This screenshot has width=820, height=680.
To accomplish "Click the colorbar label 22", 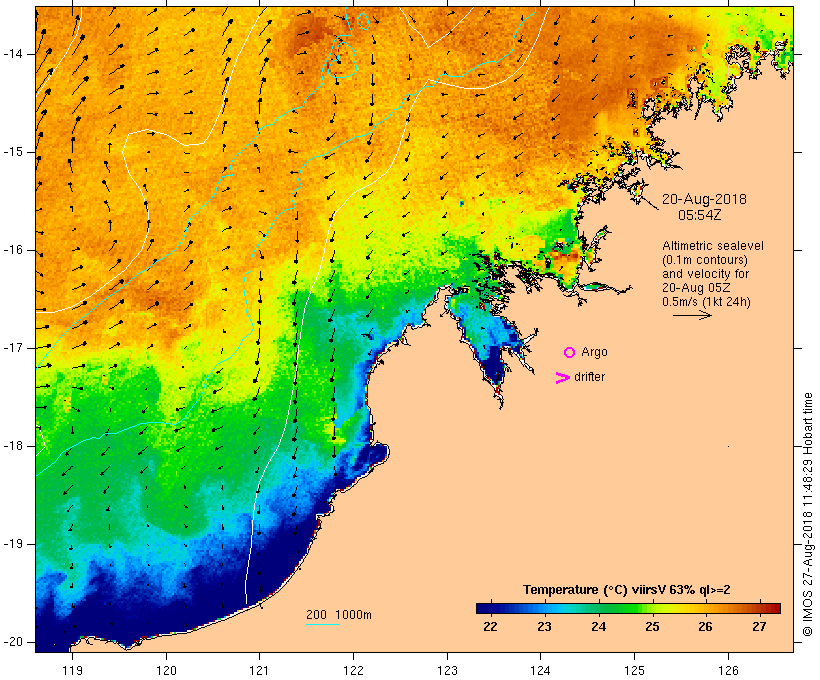I will (x=491, y=627).
